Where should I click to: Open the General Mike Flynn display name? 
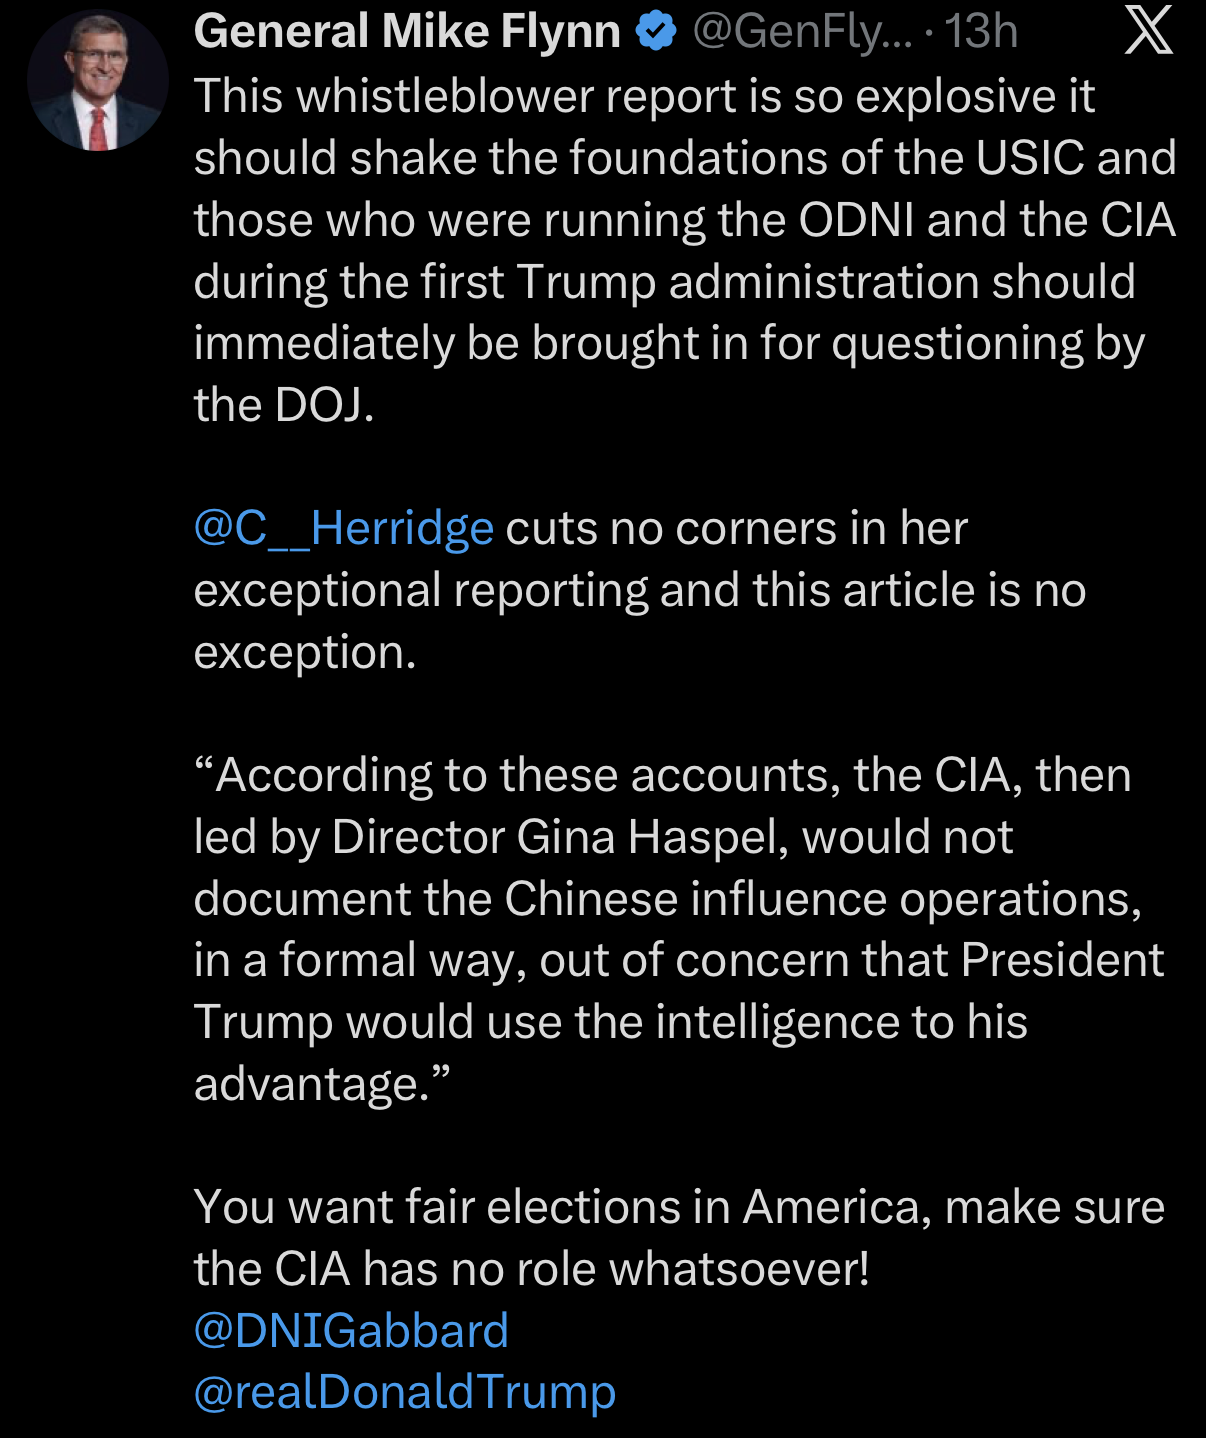[407, 32]
